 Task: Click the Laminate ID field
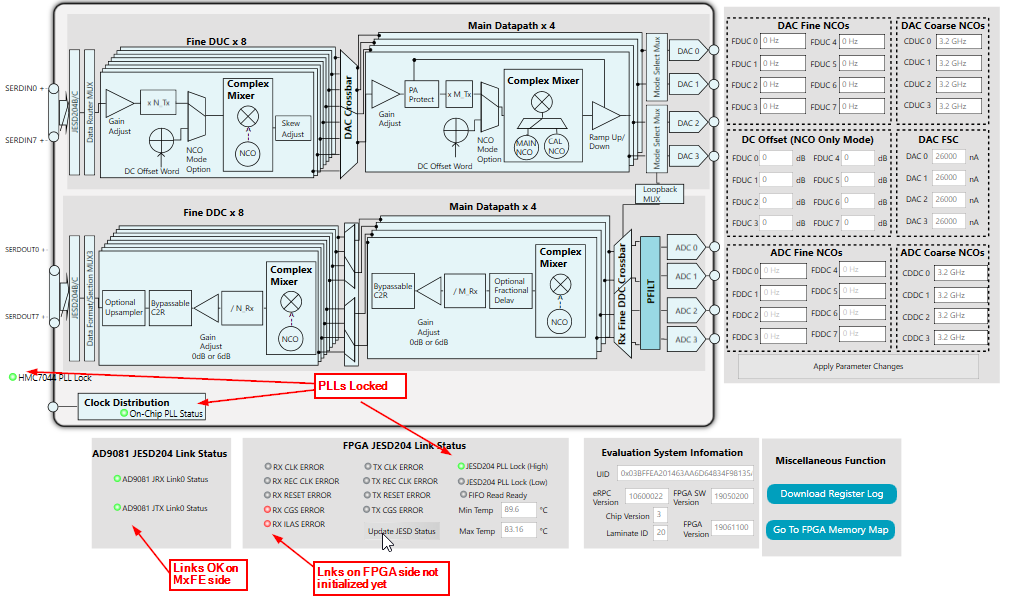(x=660, y=532)
